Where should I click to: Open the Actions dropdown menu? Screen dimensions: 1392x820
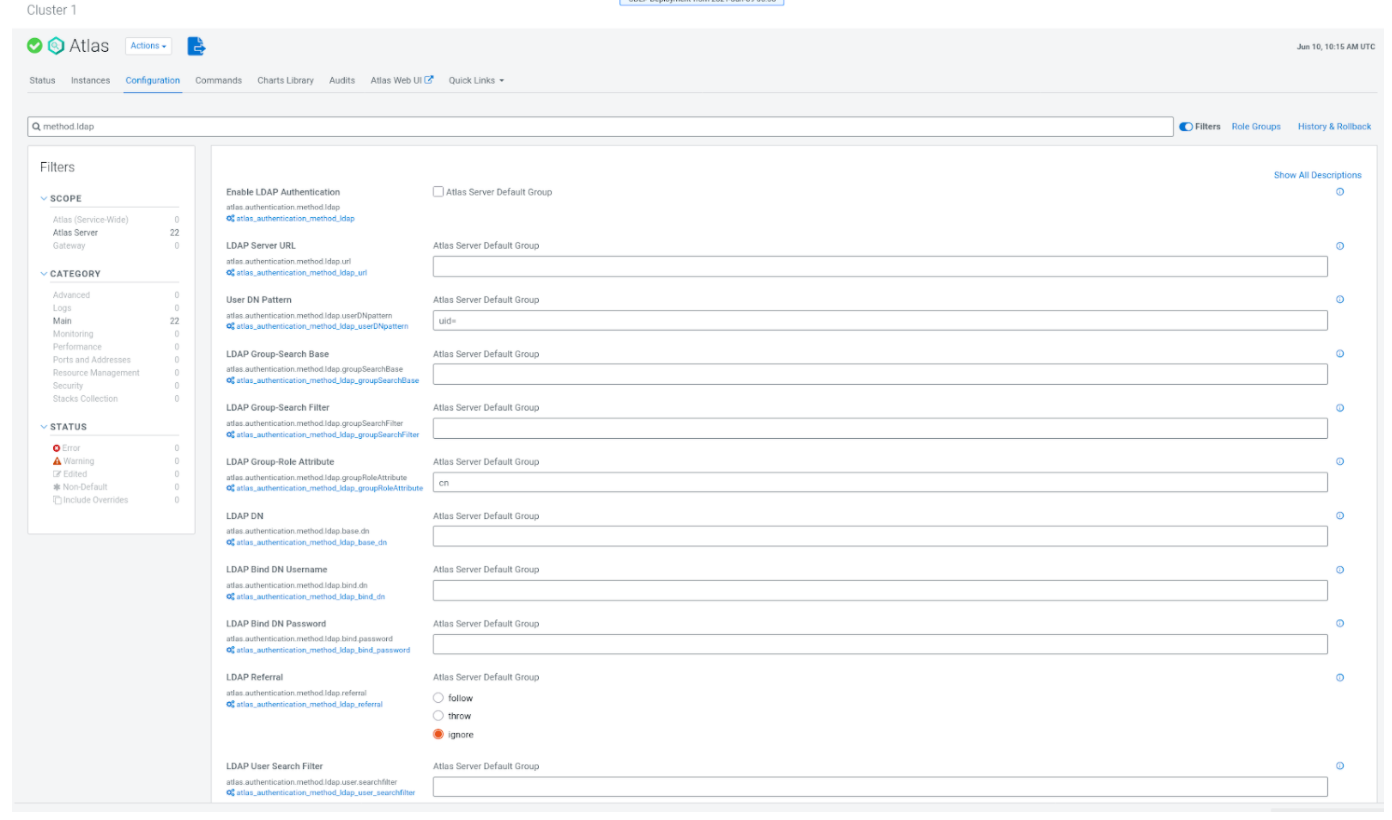[148, 46]
